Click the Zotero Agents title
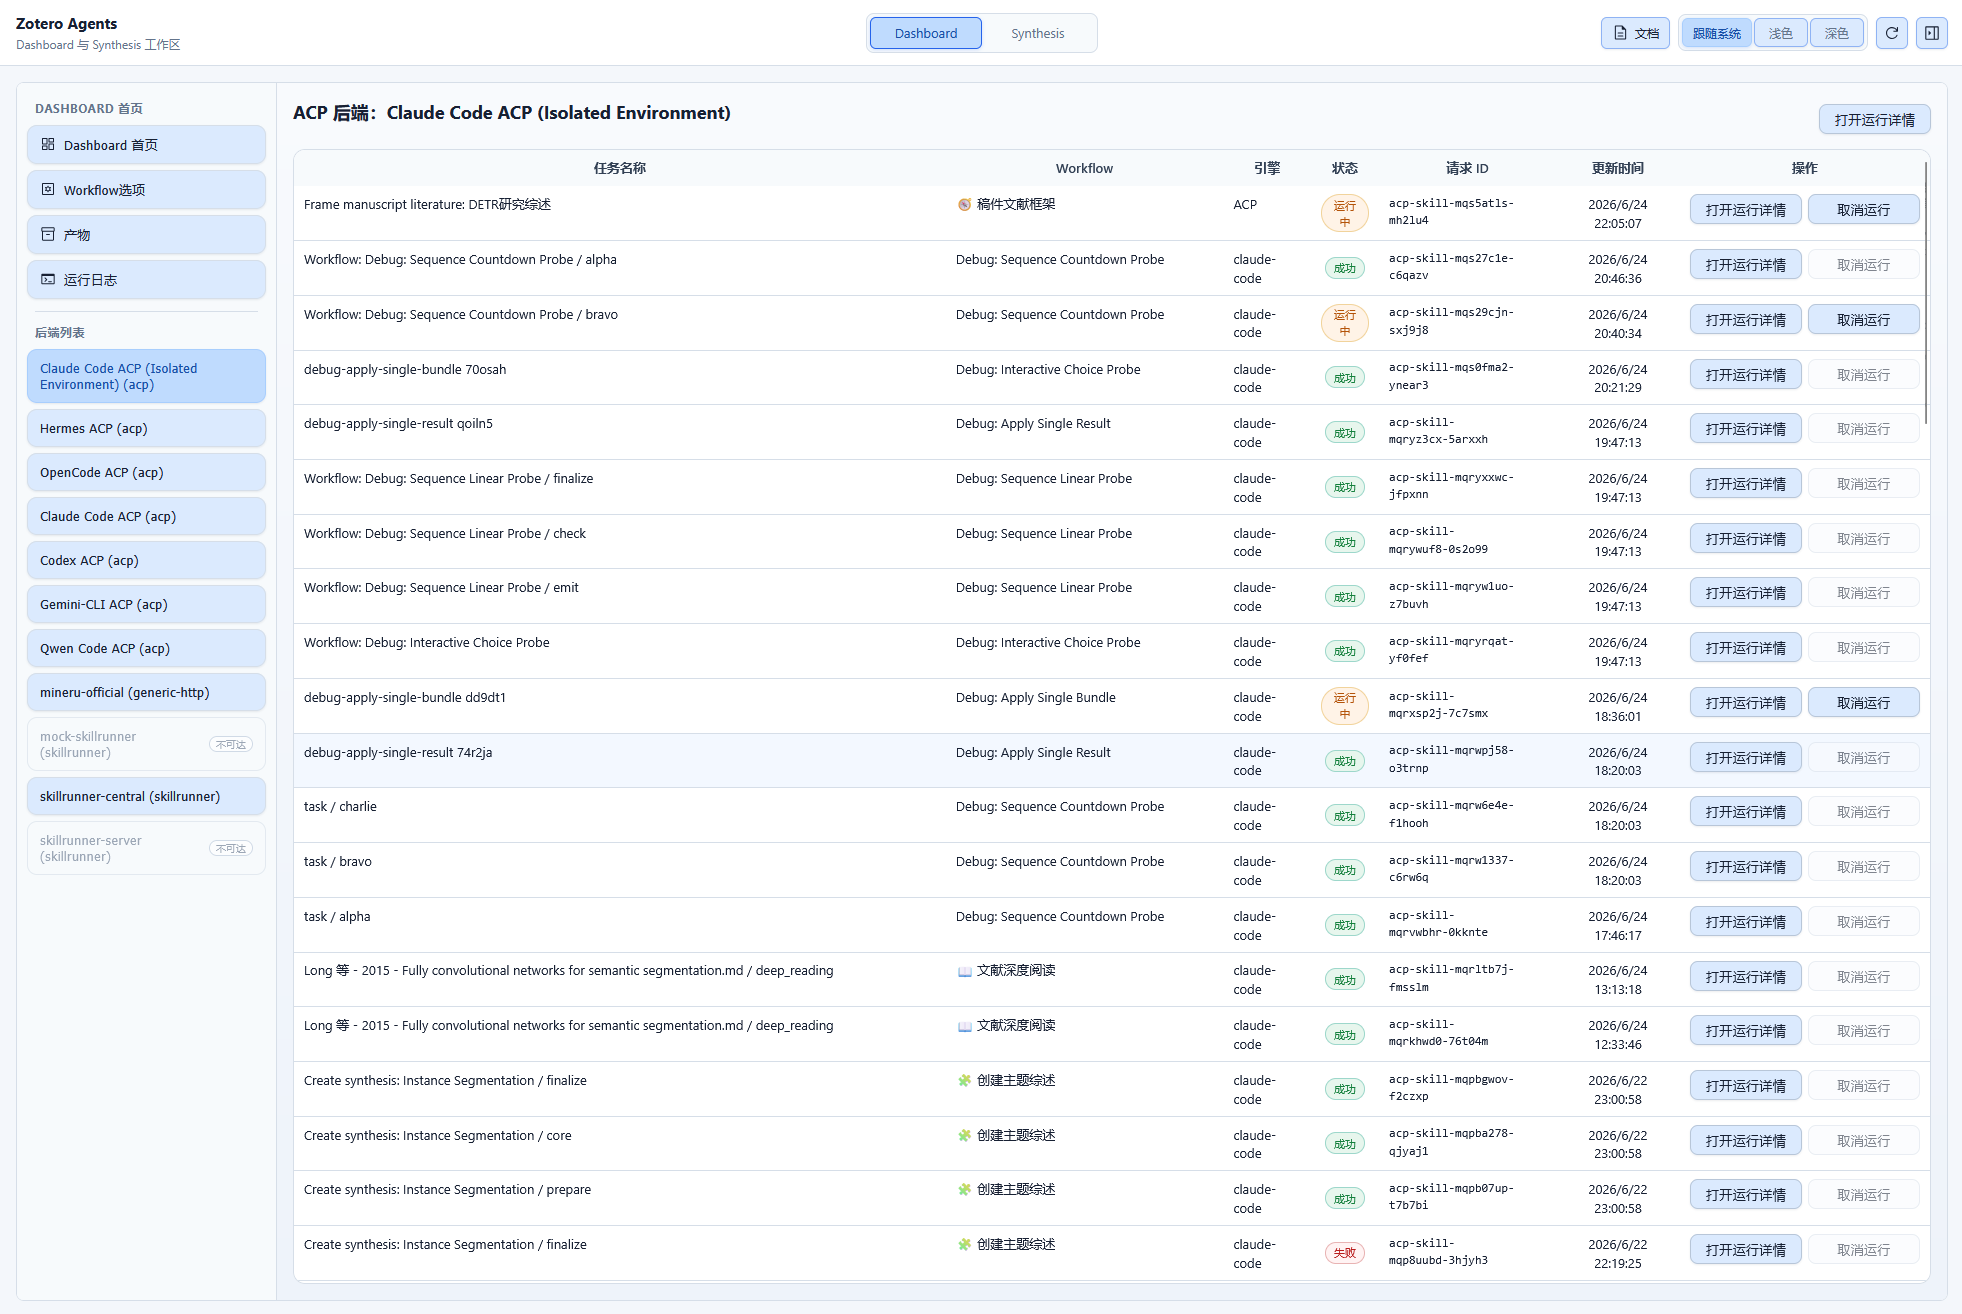The width and height of the screenshot is (1962, 1314). tap(66, 23)
